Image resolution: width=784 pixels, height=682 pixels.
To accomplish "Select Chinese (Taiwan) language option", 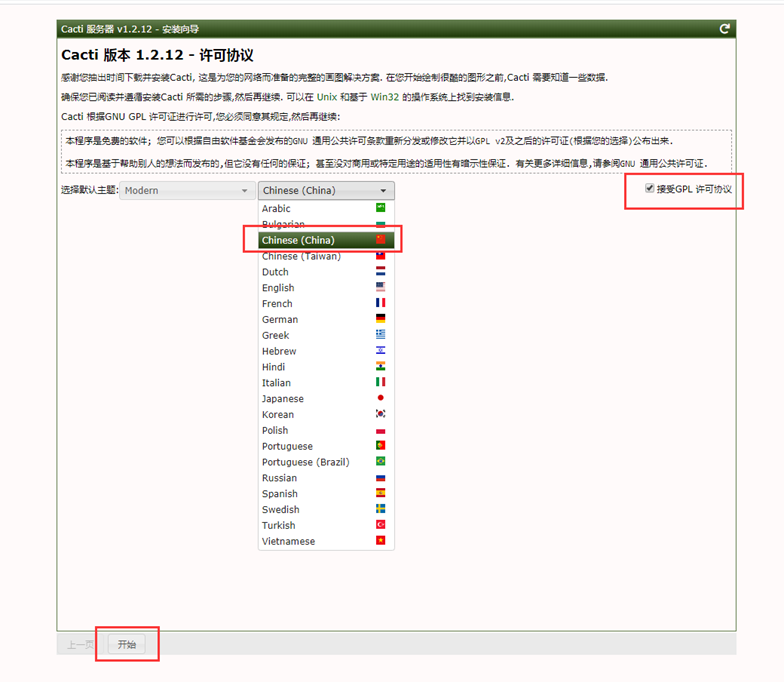I will [x=326, y=256].
